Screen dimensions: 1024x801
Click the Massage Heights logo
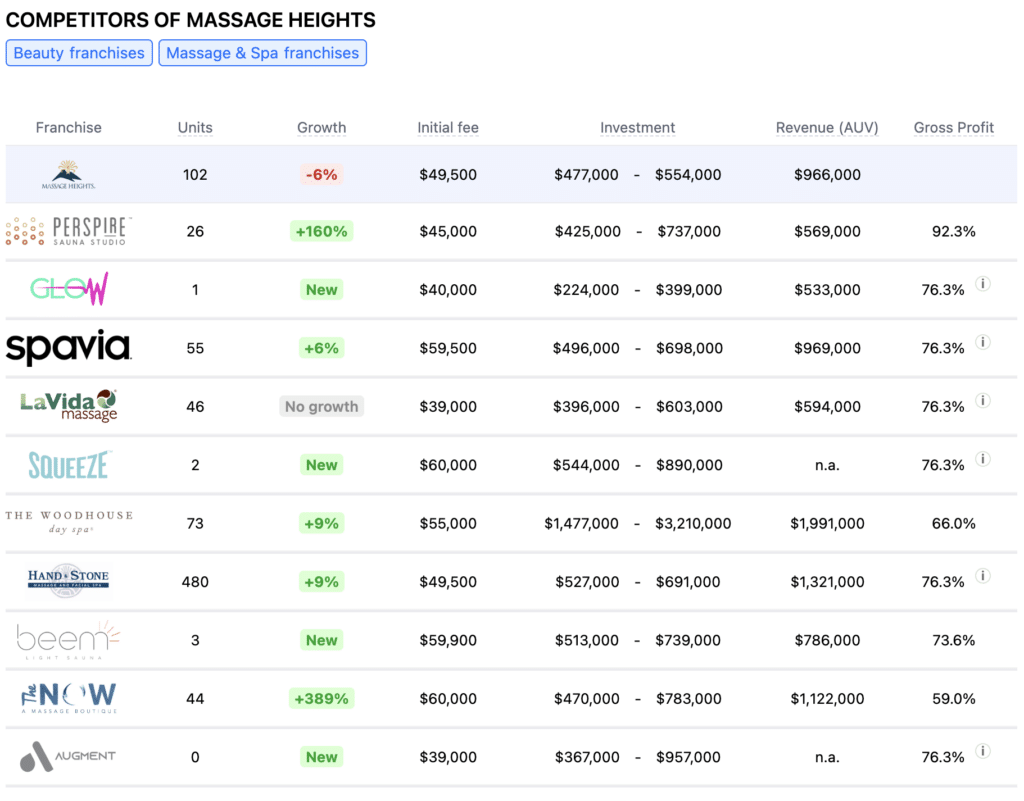tap(68, 174)
